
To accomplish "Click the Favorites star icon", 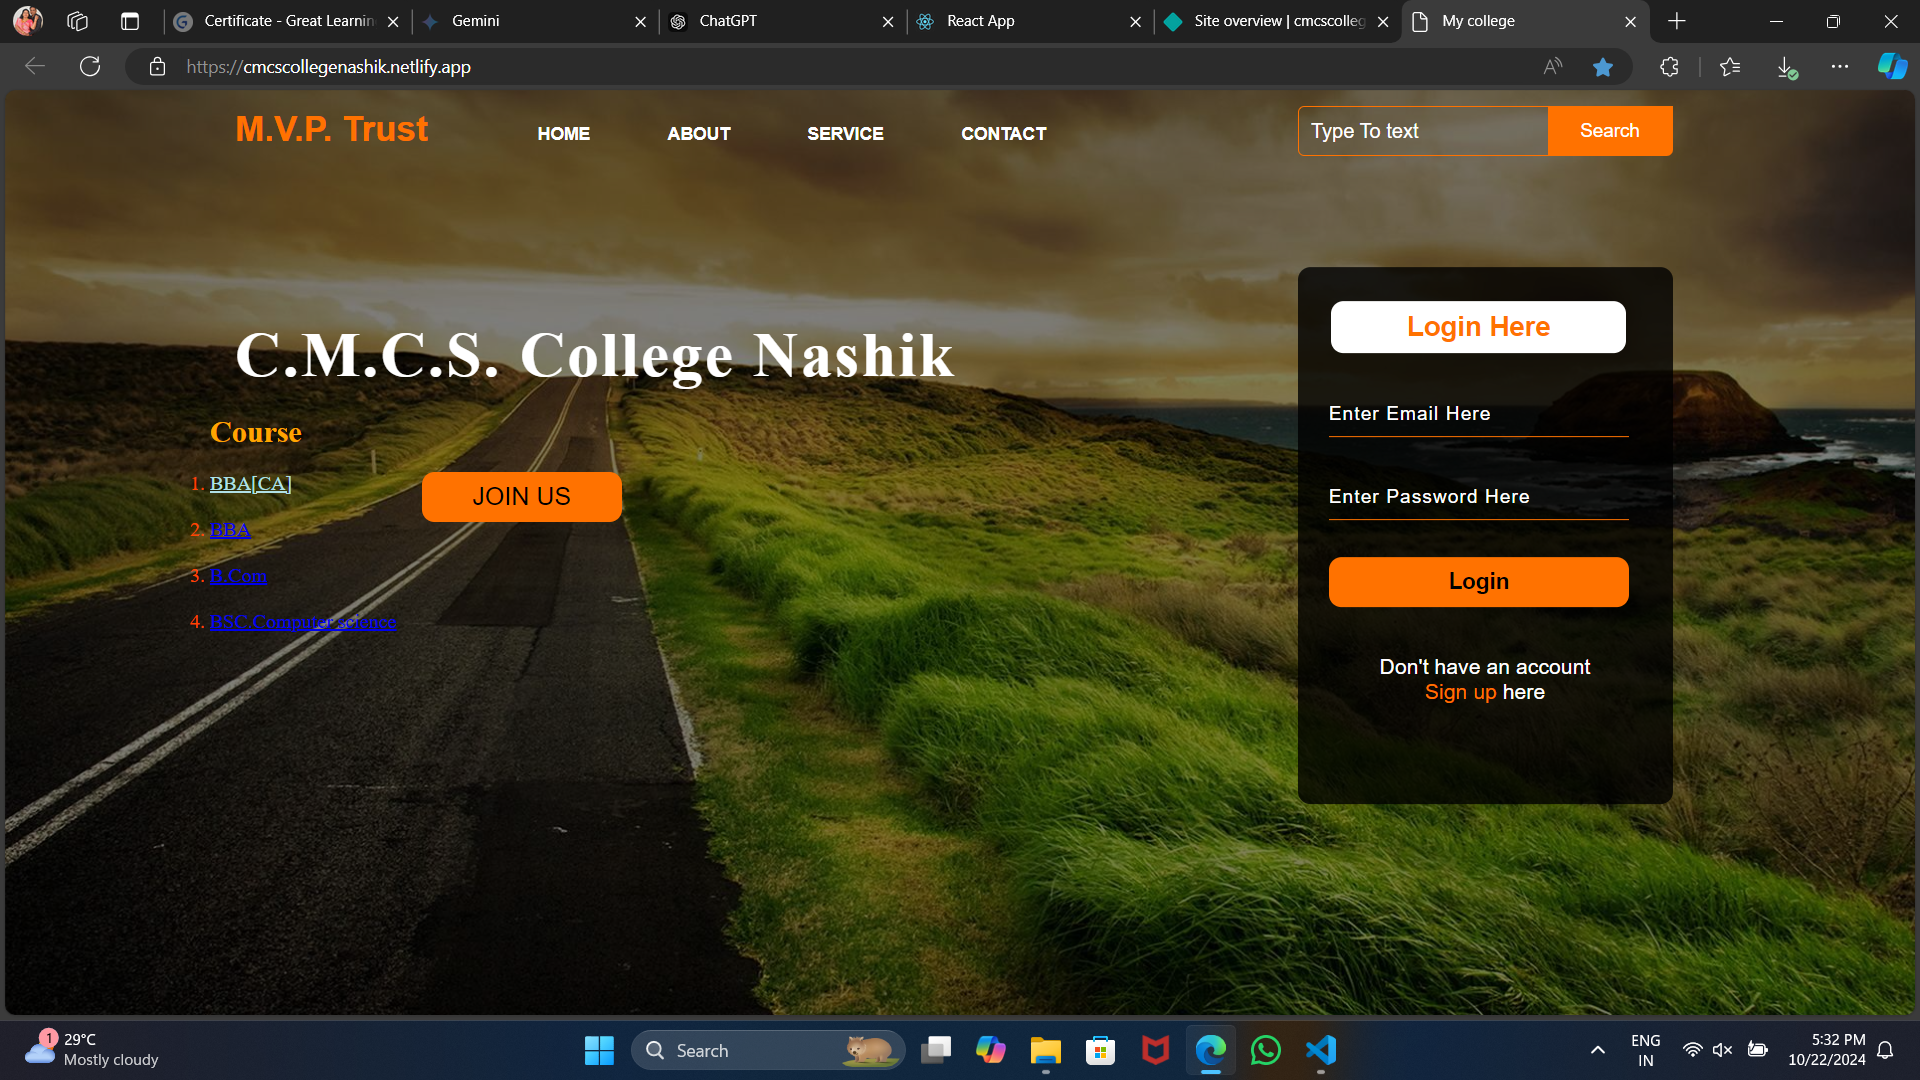I will [1603, 67].
